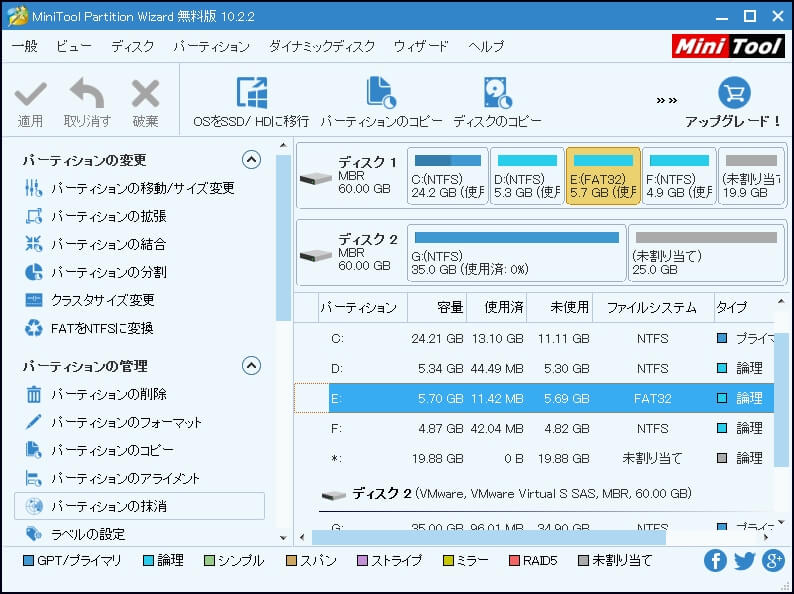Image resolution: width=794 pixels, height=594 pixels.
Task: Click the アップグレード shopping cart icon
Action: click(734, 93)
